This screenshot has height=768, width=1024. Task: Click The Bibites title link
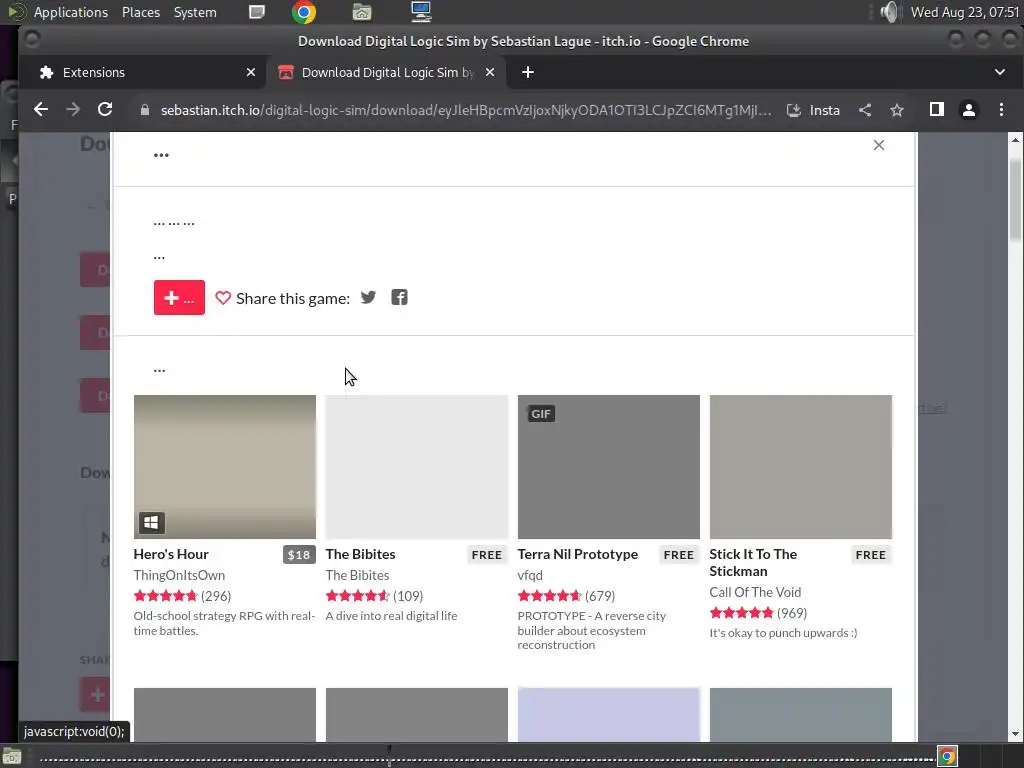pyautogui.click(x=360, y=554)
